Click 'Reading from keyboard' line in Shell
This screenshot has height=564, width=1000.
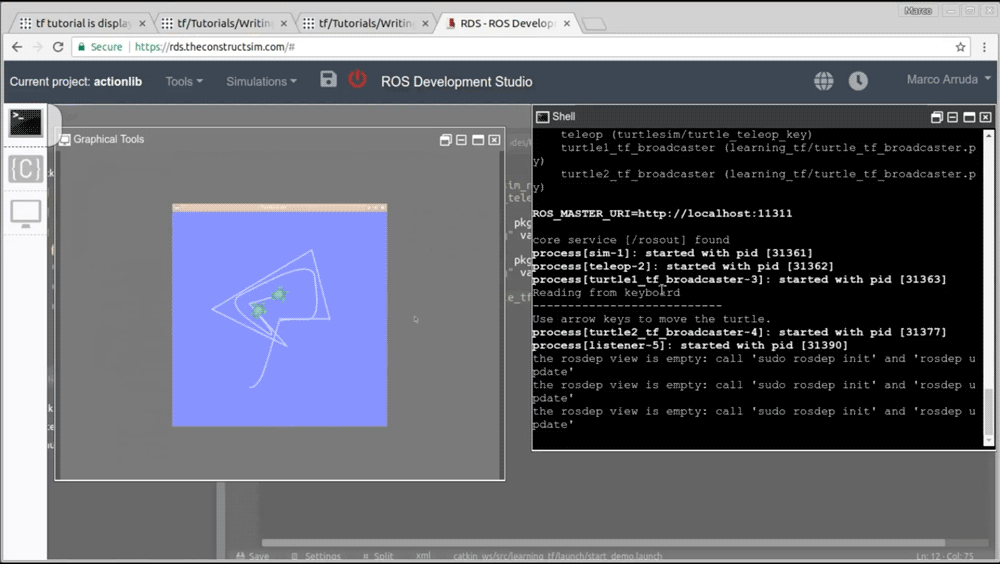[x=606, y=292]
